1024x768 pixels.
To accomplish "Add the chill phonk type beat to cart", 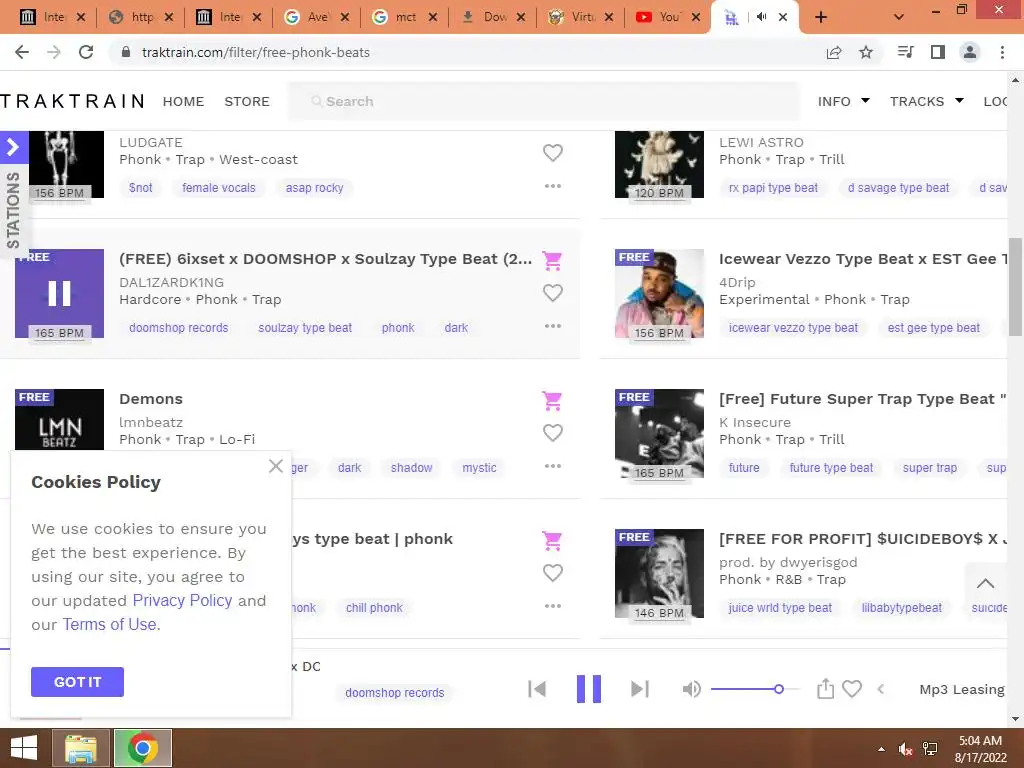I will pyautogui.click(x=552, y=540).
